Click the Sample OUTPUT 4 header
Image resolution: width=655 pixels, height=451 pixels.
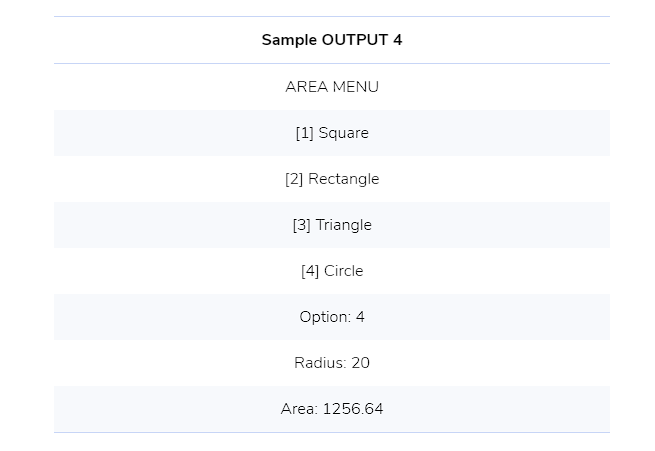pos(332,40)
